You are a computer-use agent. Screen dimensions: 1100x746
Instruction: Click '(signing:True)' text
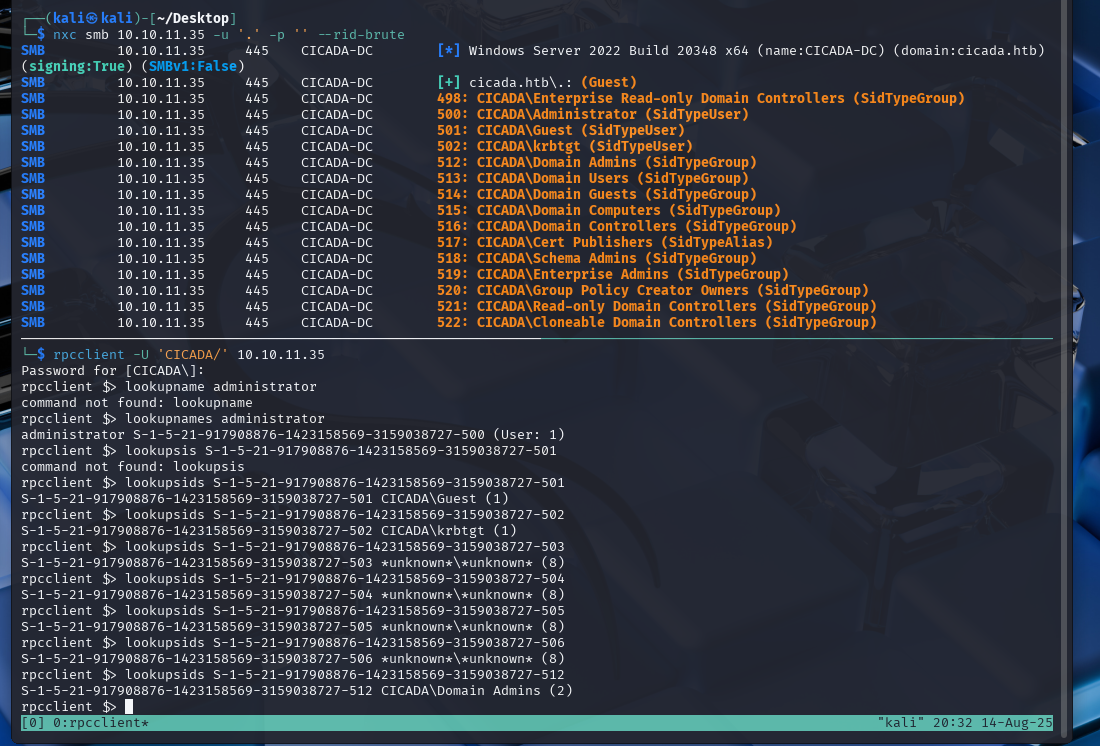click(x=77, y=66)
